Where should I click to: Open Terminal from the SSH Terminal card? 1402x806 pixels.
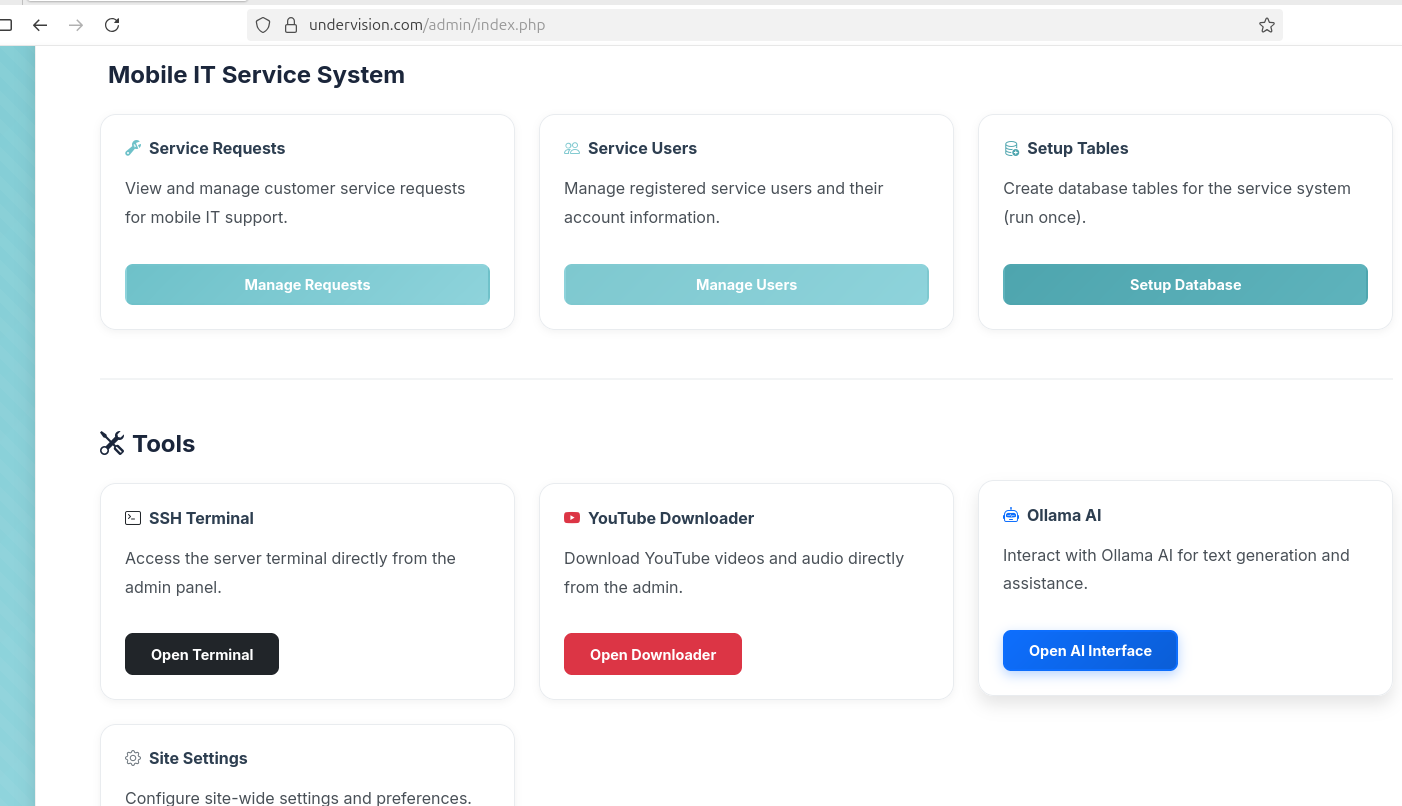coord(202,654)
